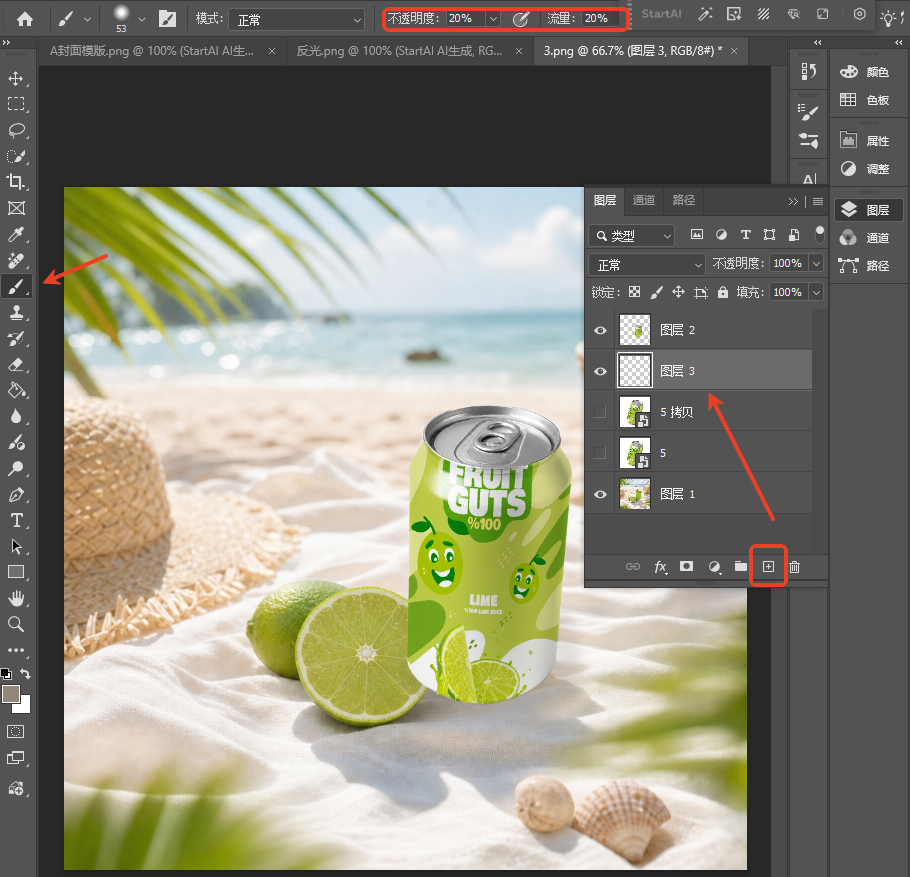Hide 图层 1 using its eye icon
This screenshot has height=877, width=910.
600,494
